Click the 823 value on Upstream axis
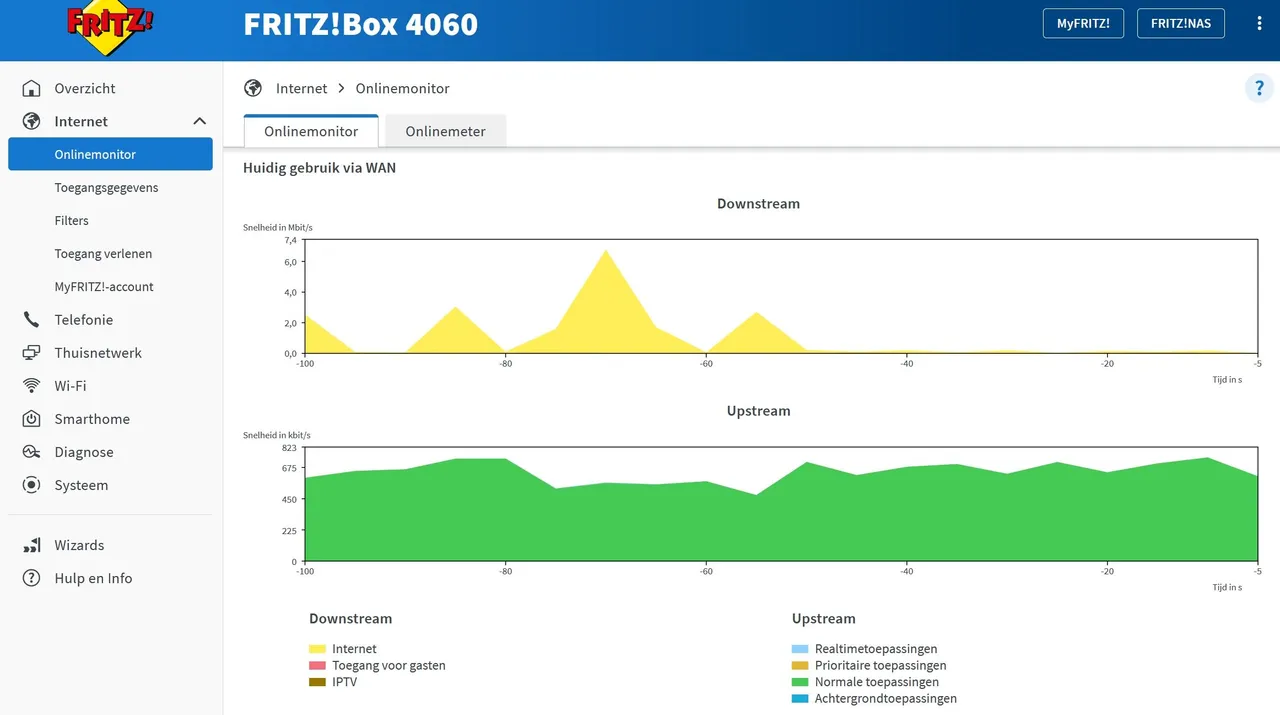 pos(290,447)
